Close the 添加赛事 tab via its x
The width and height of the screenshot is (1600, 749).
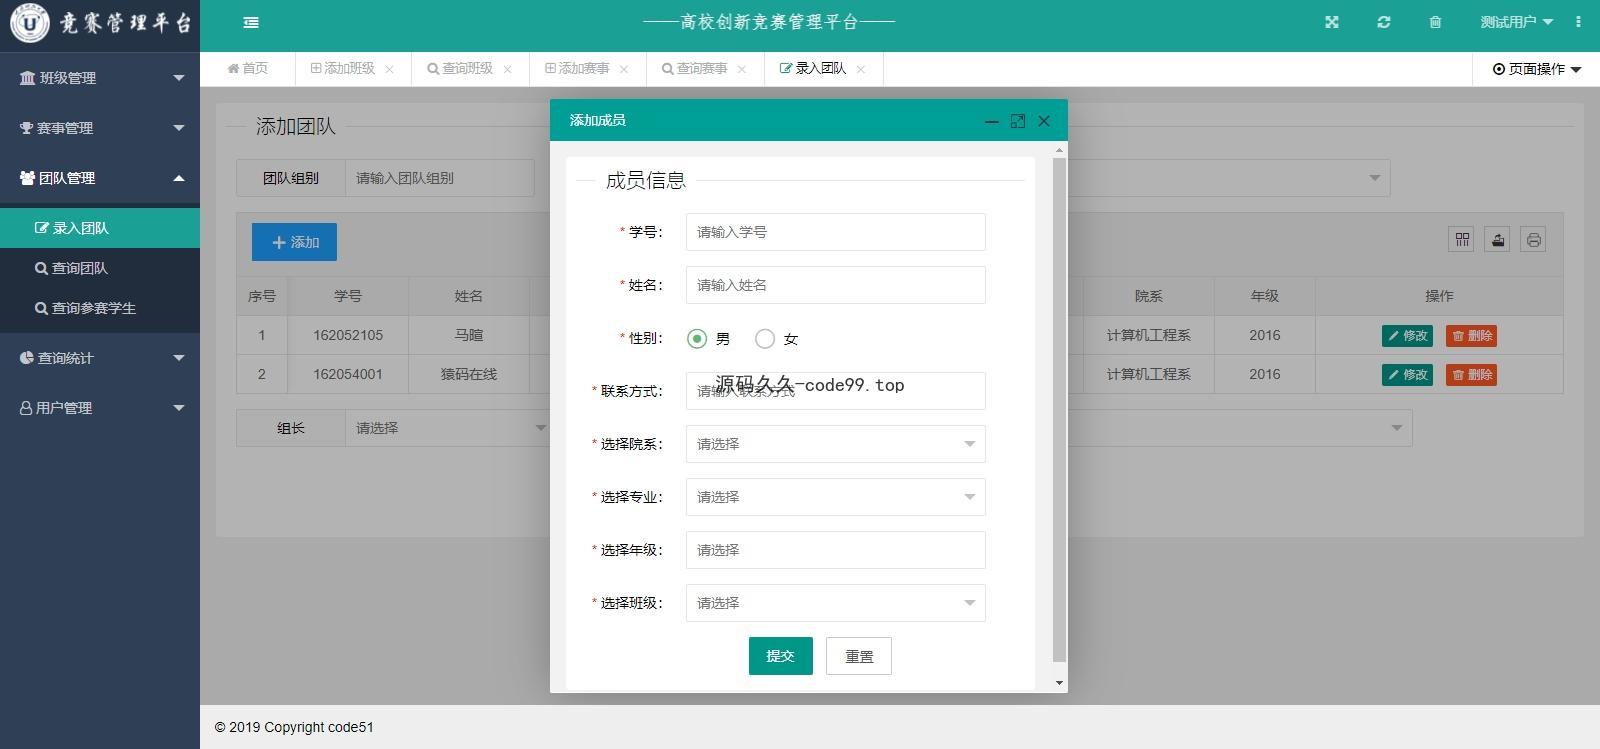click(x=624, y=69)
